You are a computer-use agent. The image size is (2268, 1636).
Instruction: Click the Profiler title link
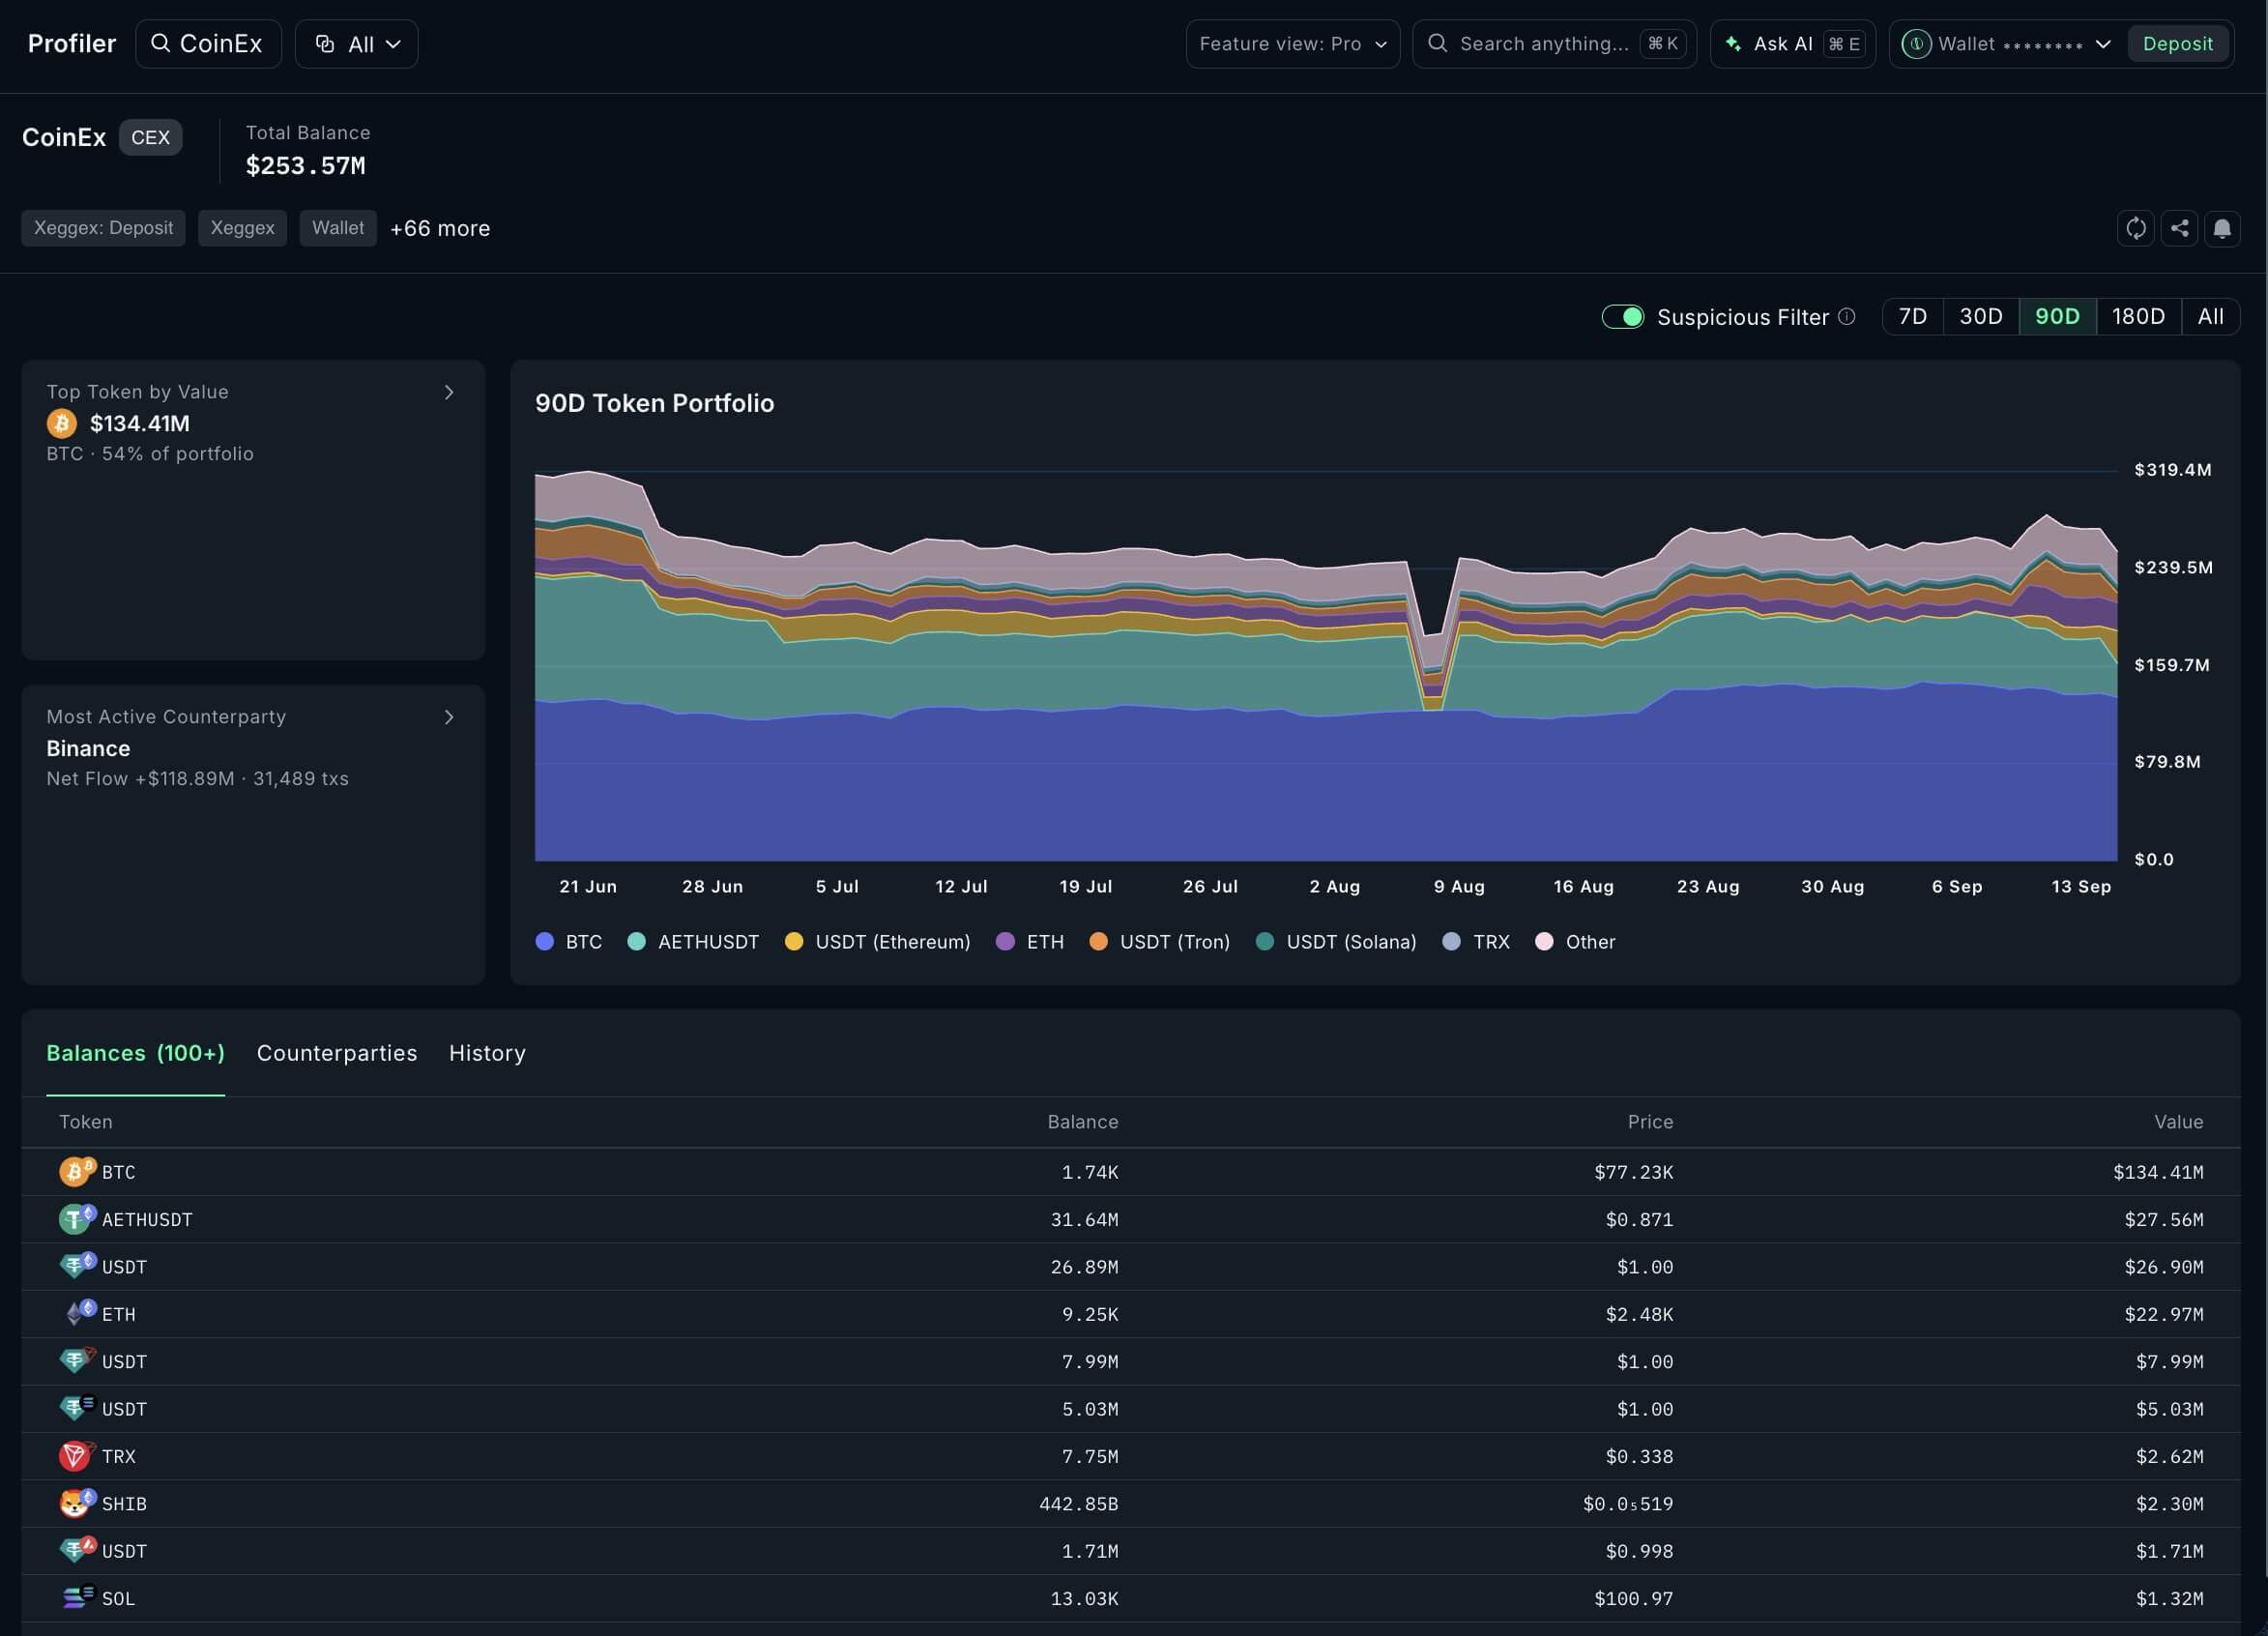tap(72, 44)
